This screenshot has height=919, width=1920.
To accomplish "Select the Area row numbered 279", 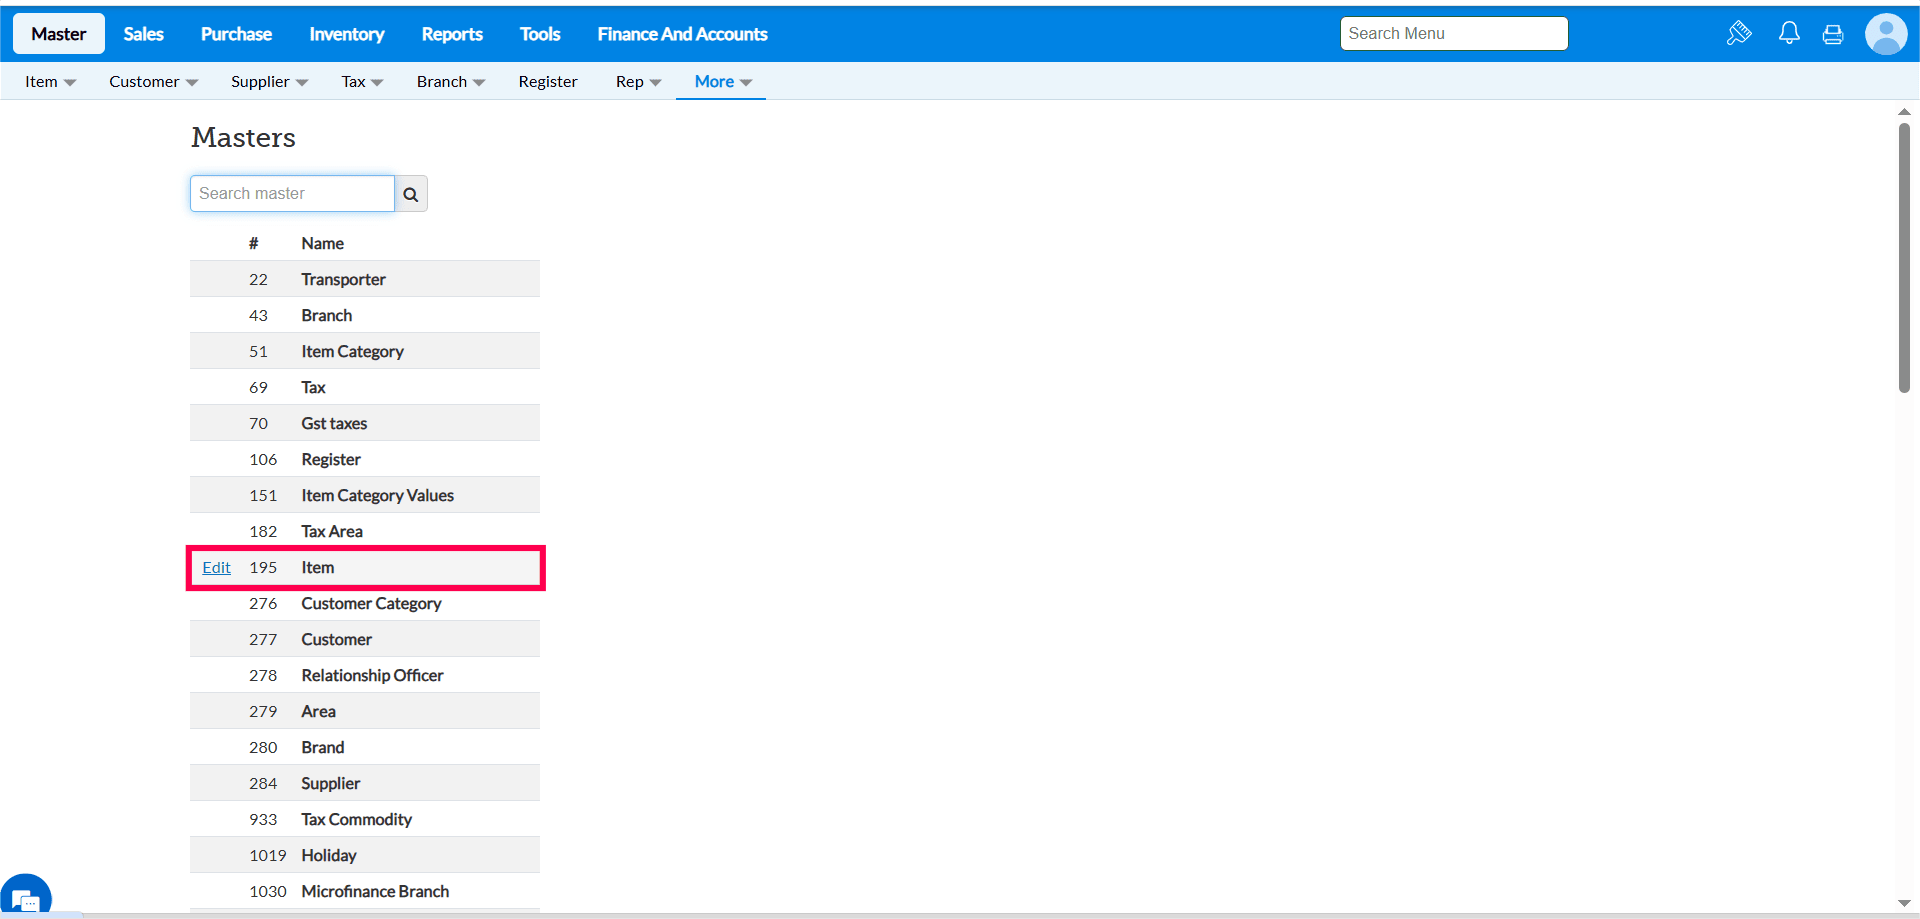I will [x=365, y=711].
